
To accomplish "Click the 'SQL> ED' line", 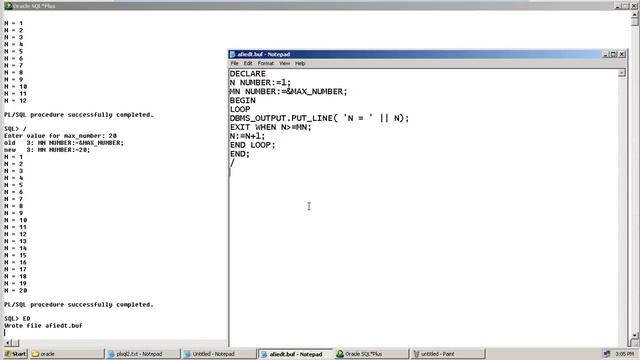I will 17,318.
